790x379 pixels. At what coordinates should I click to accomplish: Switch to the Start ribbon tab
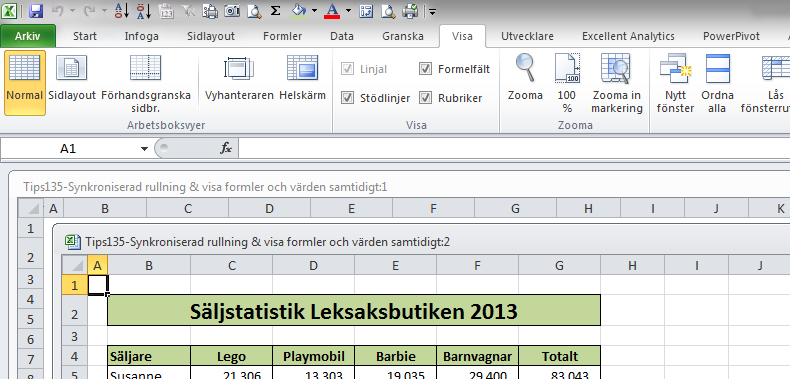[x=85, y=36]
